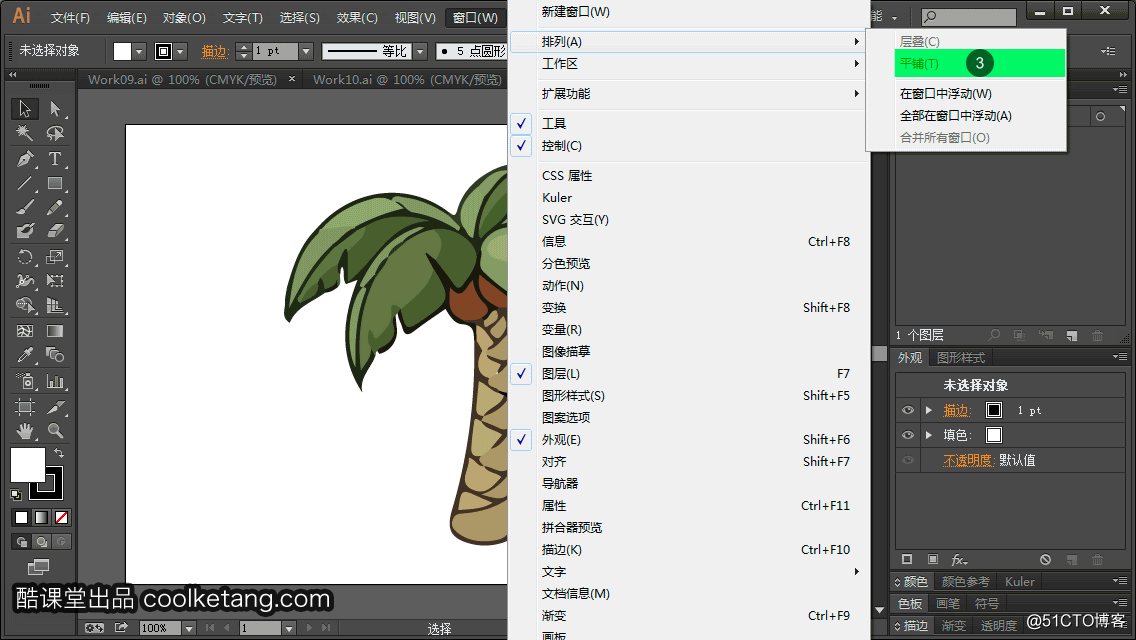The height and width of the screenshot is (640, 1136).
Task: Select the Free Transform tool
Action: (55, 281)
